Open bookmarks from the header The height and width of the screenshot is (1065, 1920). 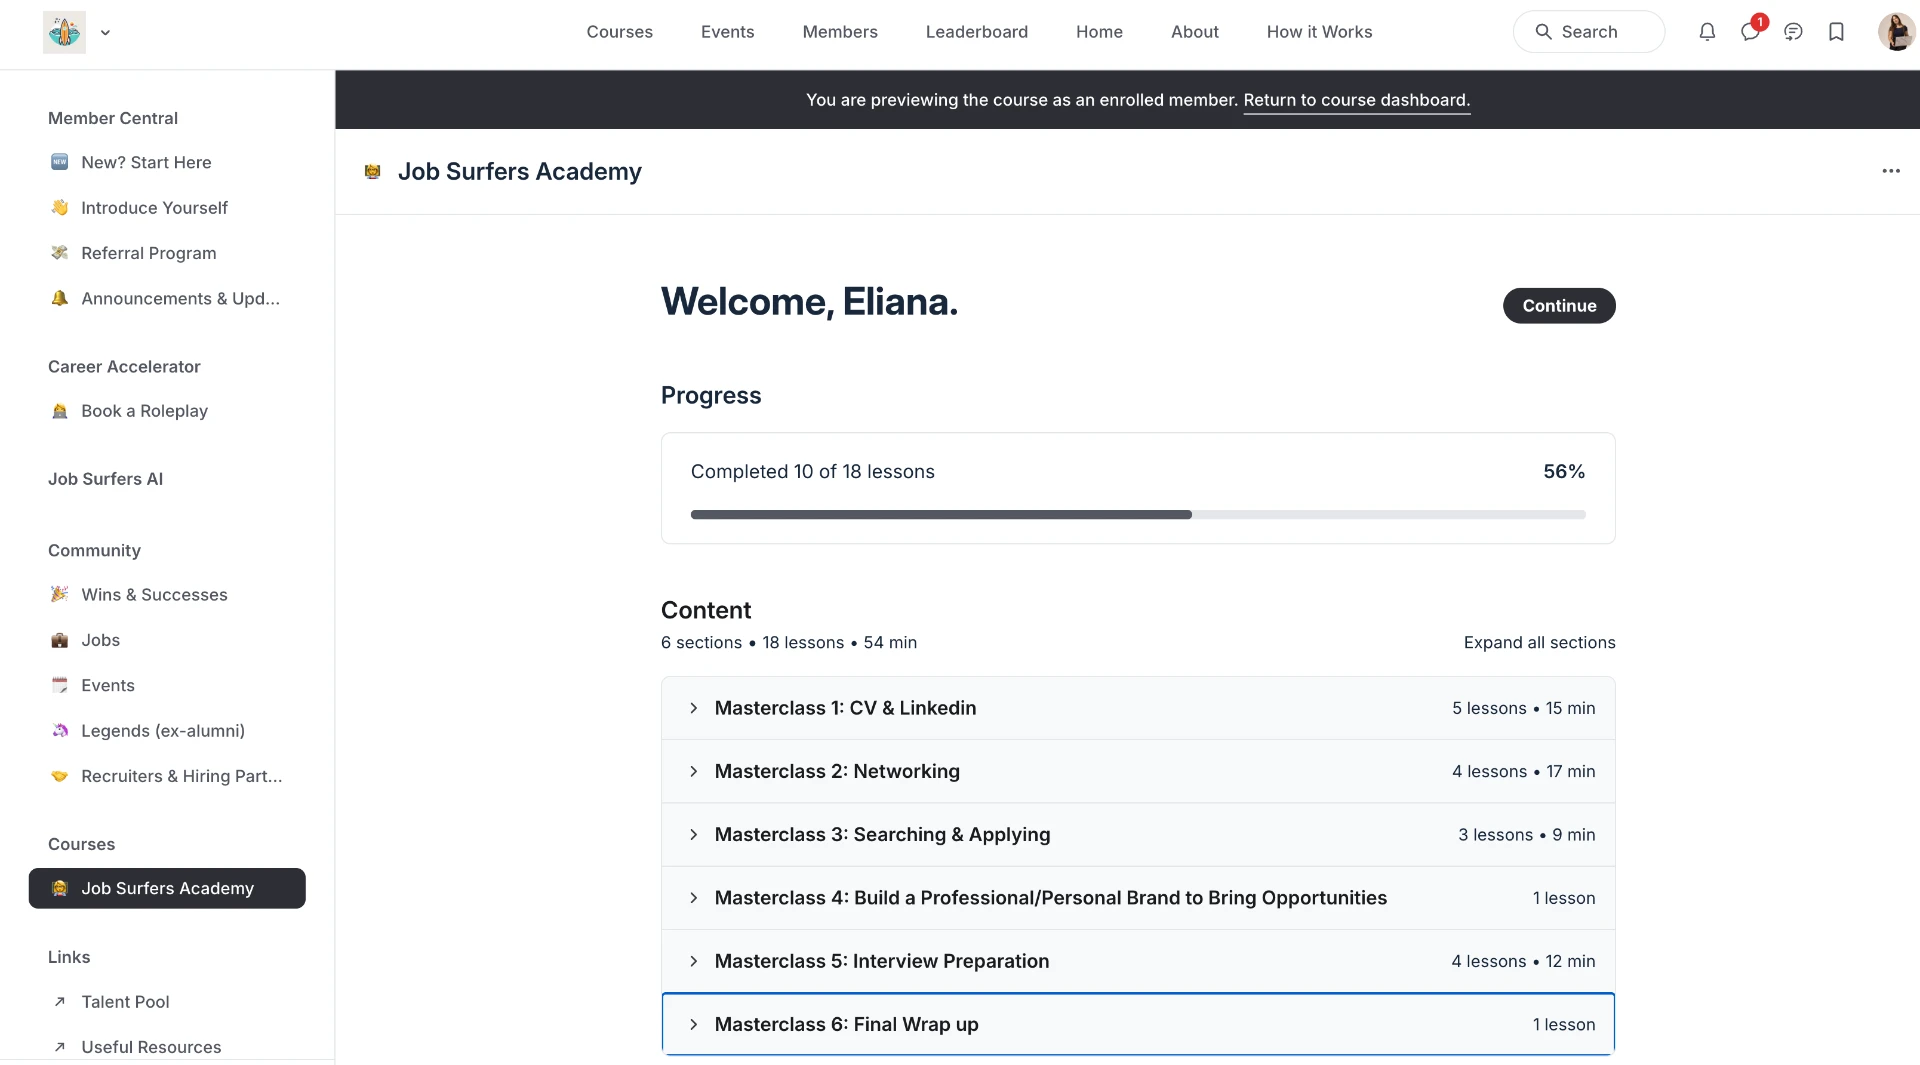click(x=1836, y=32)
